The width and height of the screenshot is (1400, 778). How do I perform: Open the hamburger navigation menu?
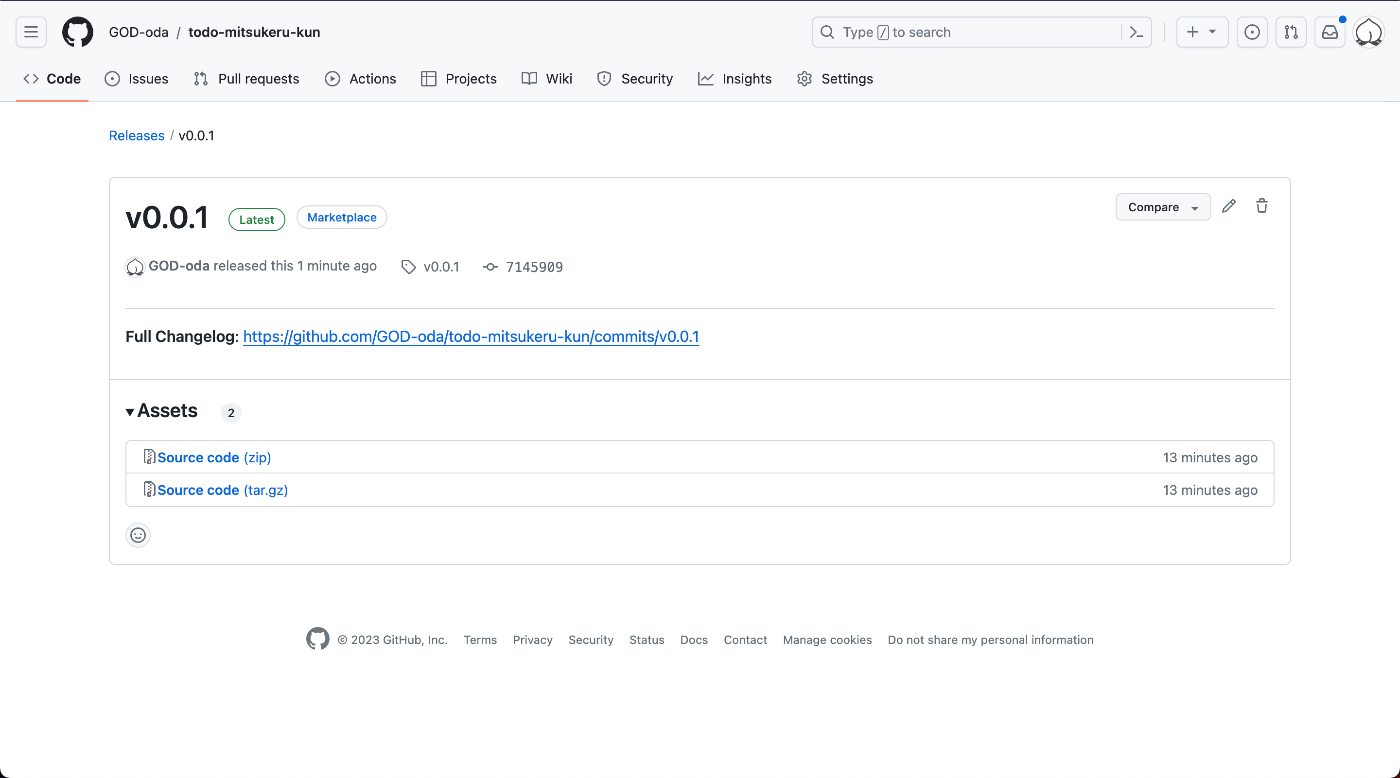click(x=31, y=32)
